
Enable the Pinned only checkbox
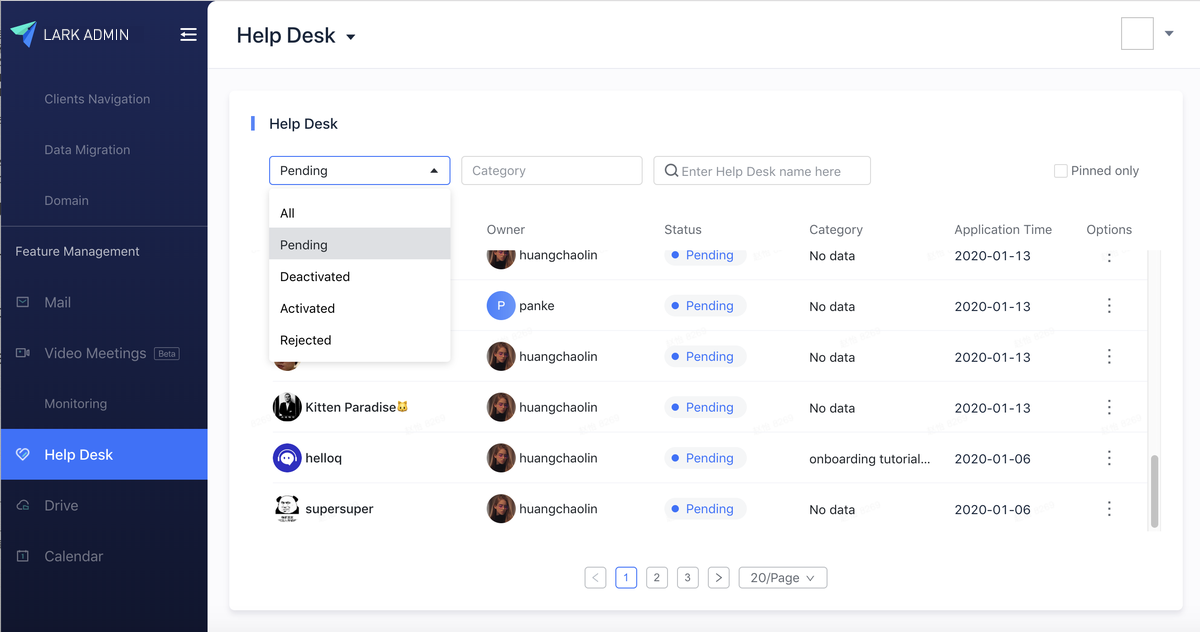point(1061,171)
